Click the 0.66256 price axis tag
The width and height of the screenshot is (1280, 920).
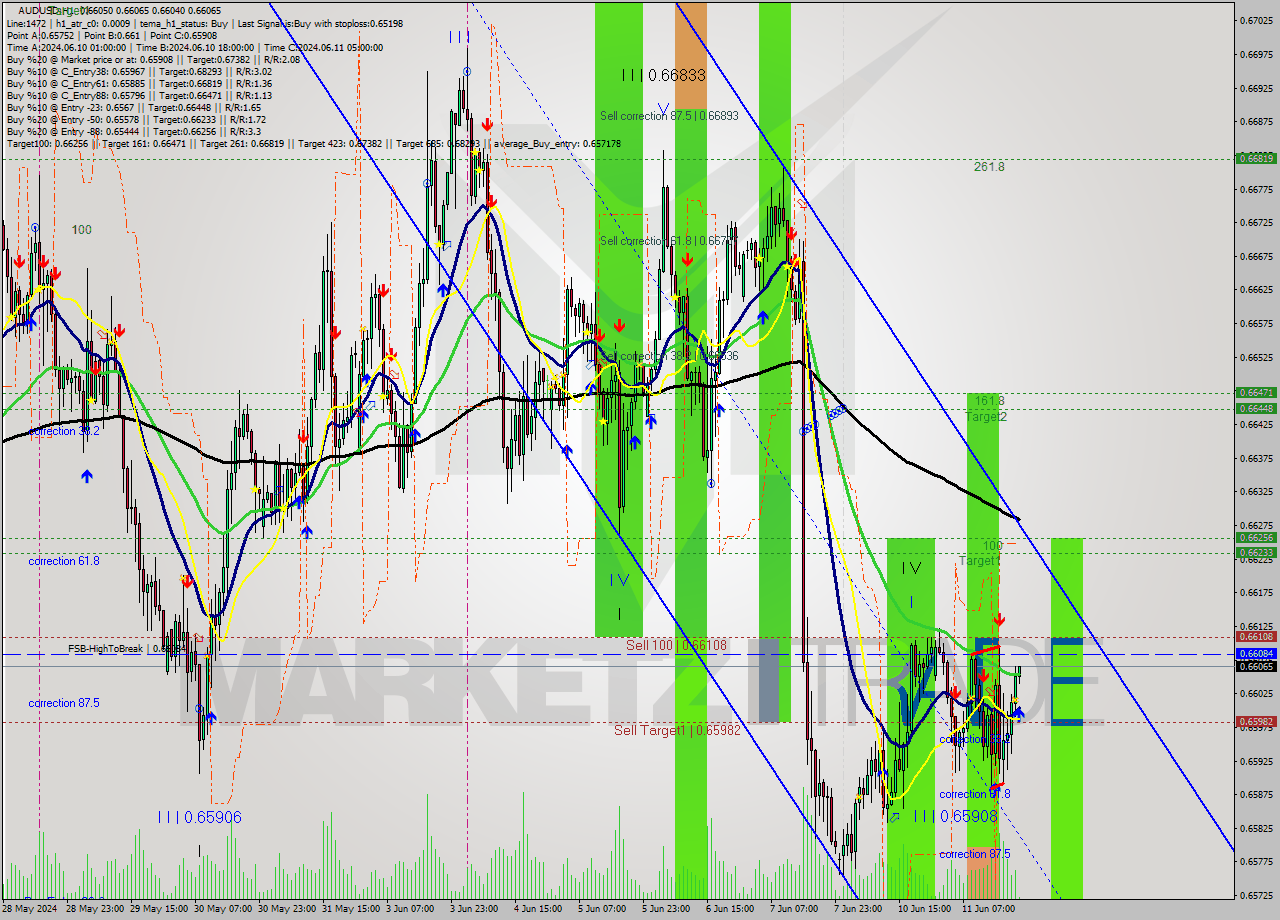1255,537
